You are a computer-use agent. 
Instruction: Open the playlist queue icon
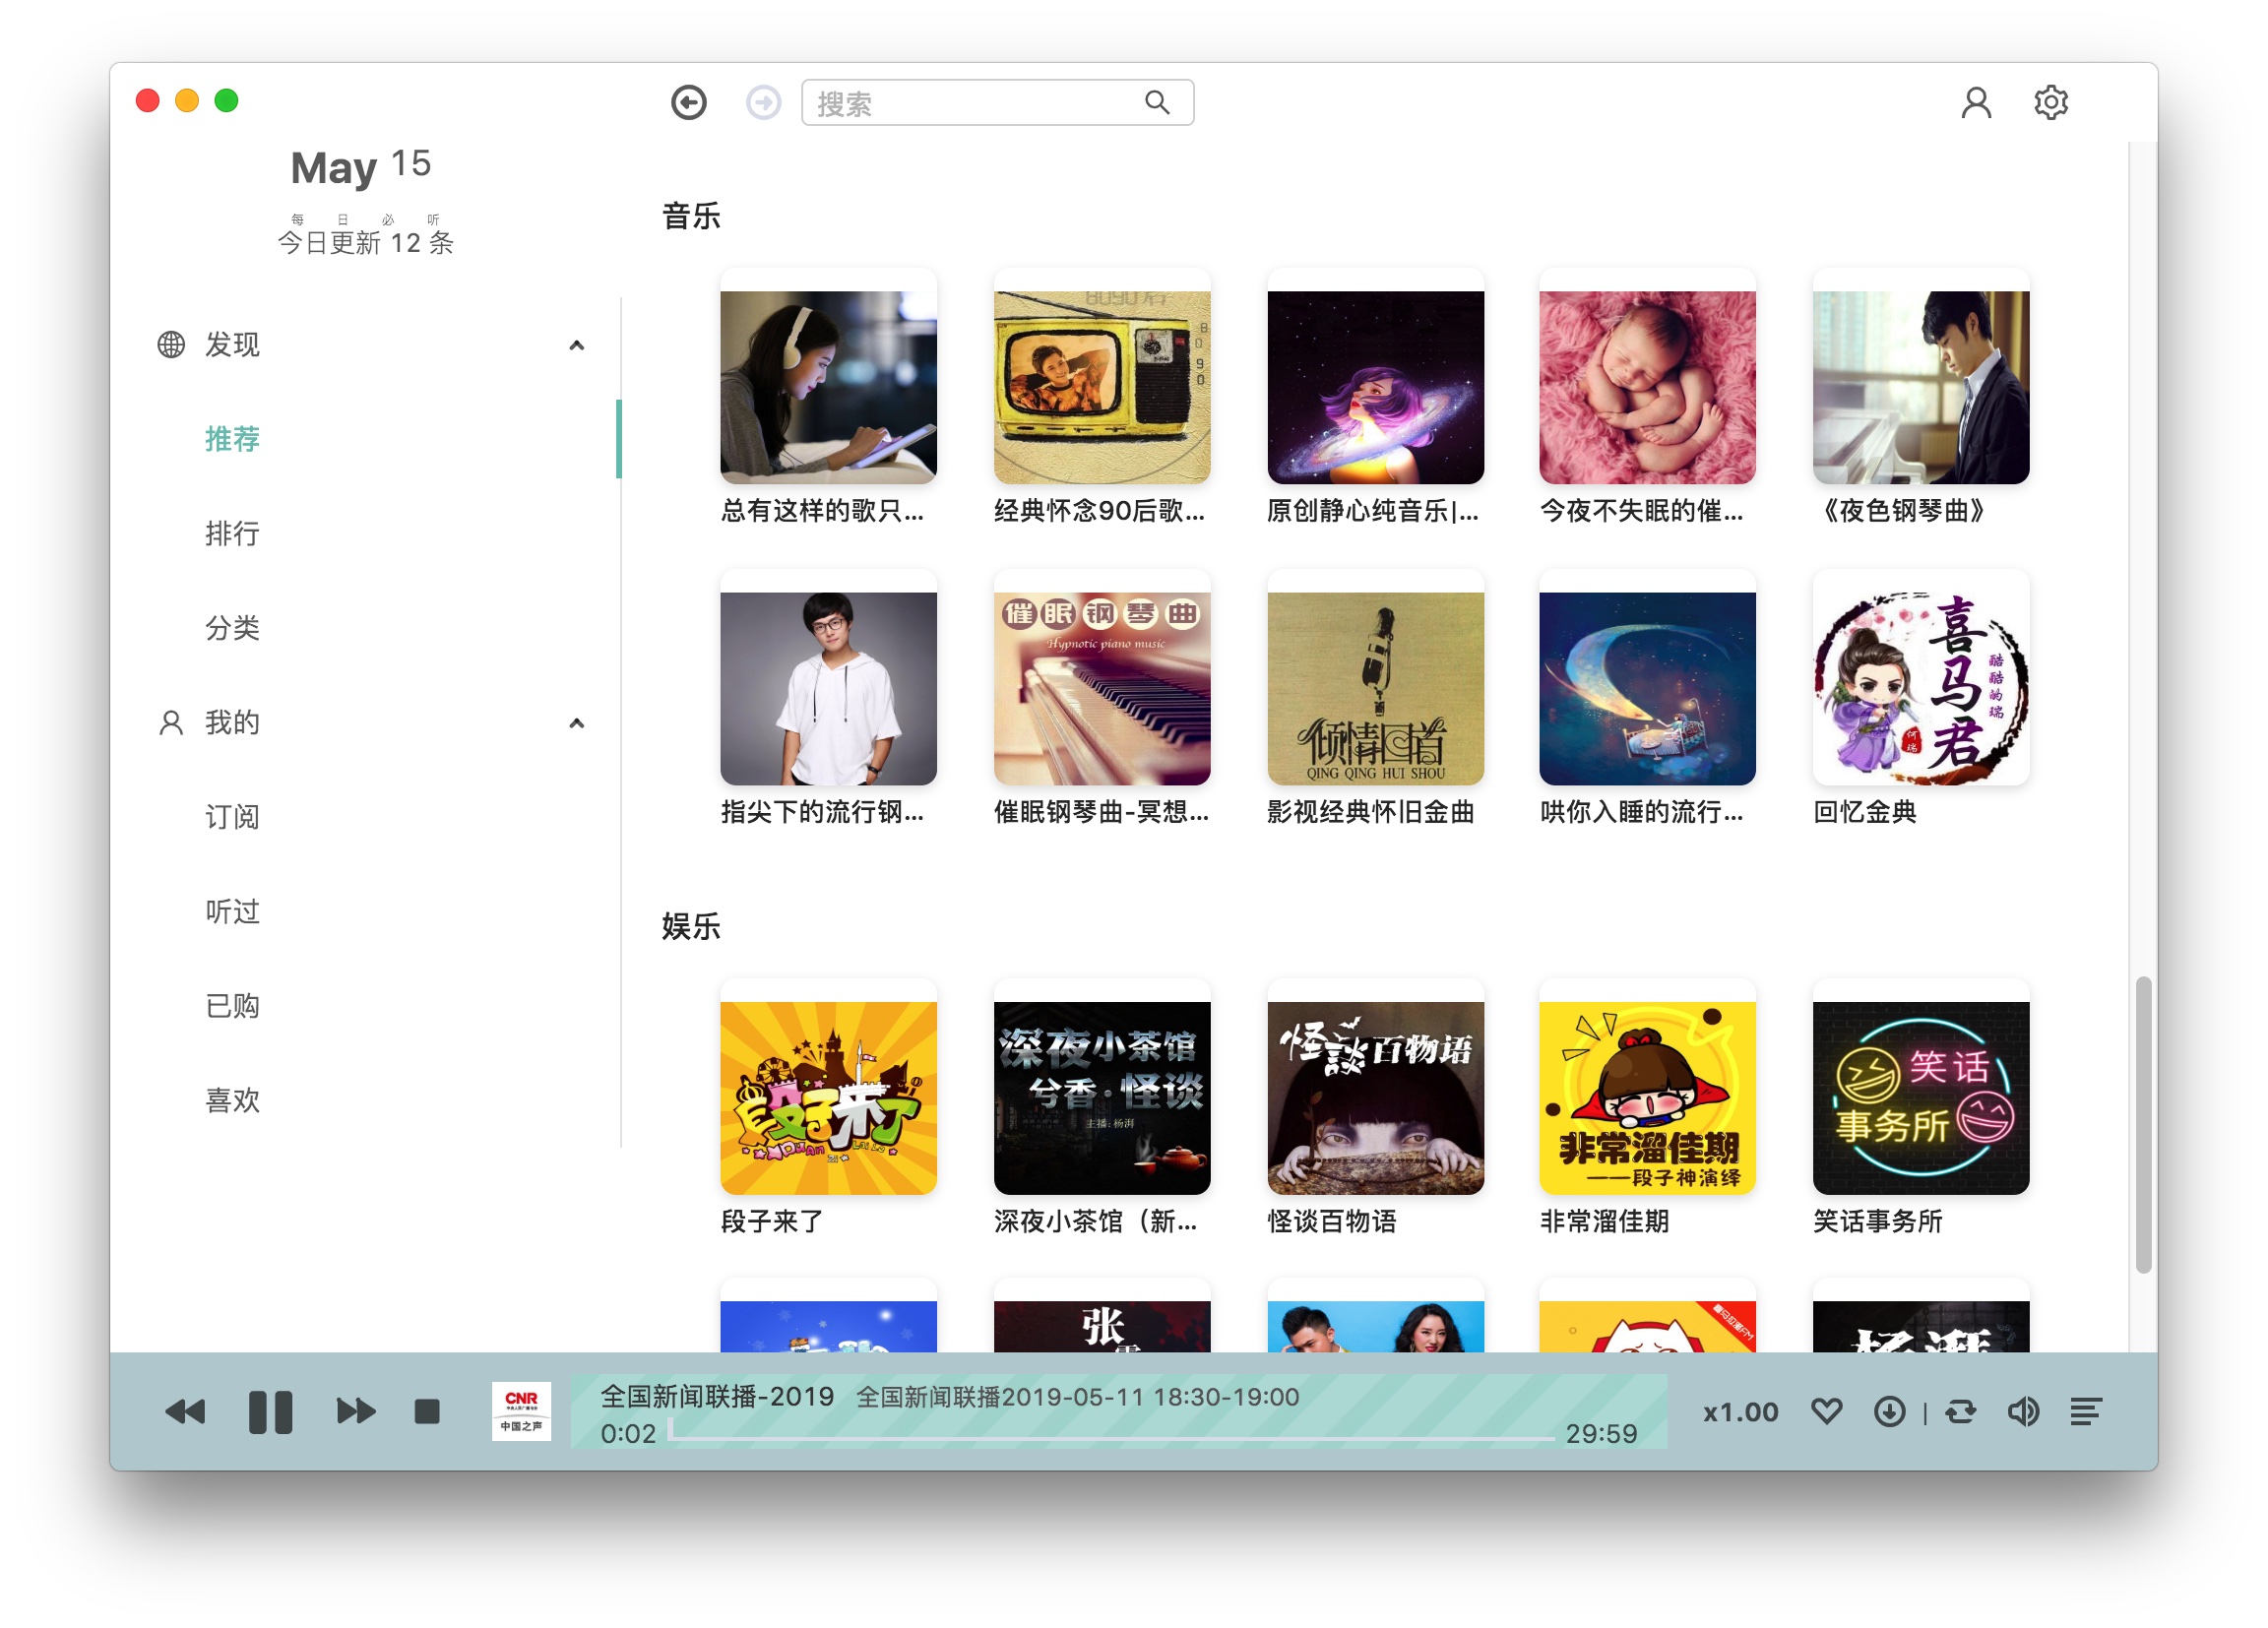coord(2085,1411)
